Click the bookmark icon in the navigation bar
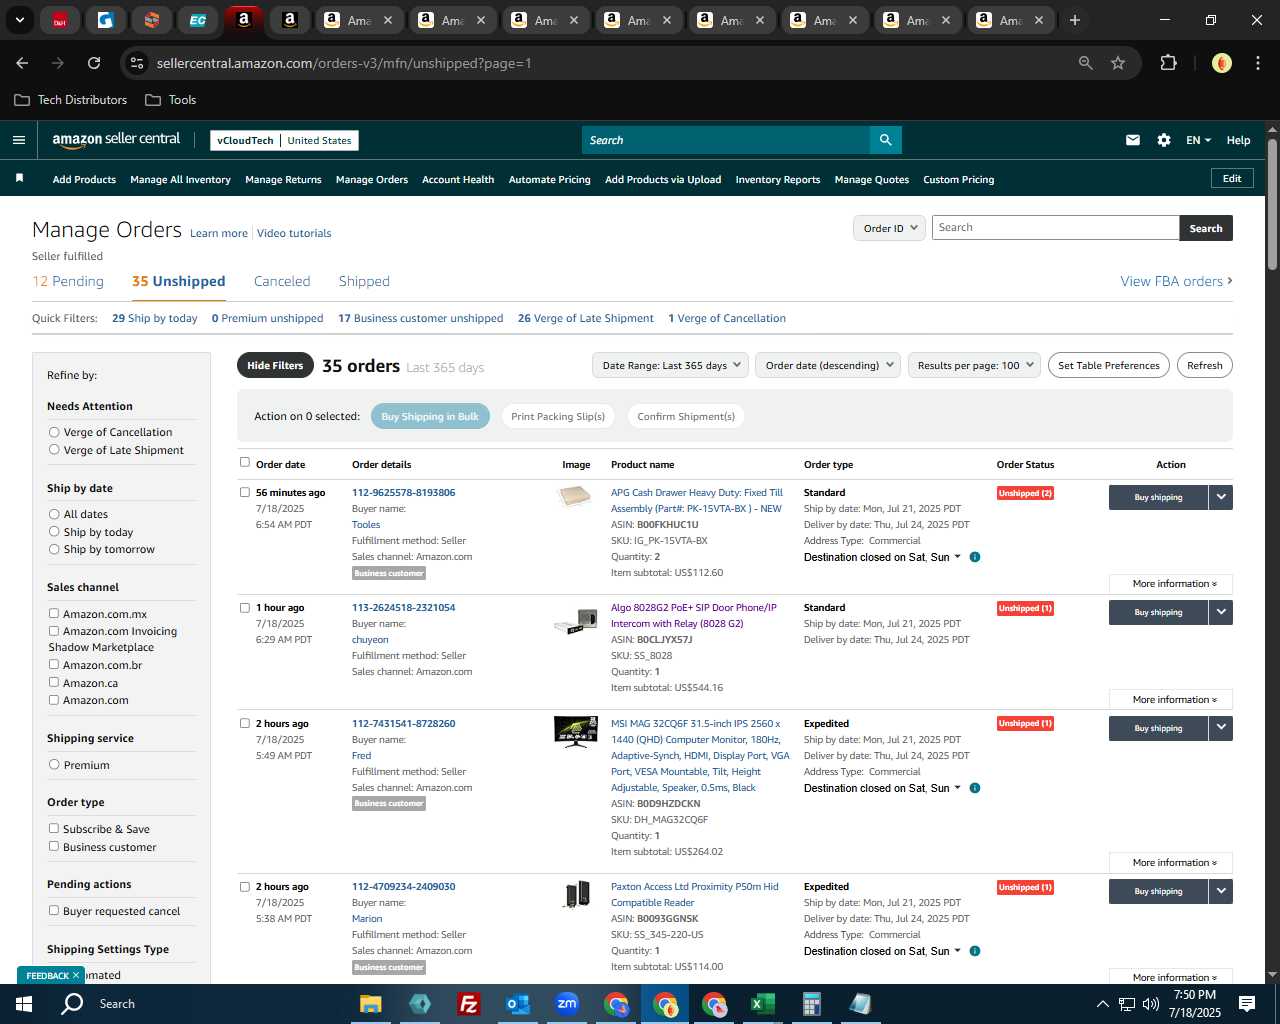1280x1024 pixels. coord(19,178)
